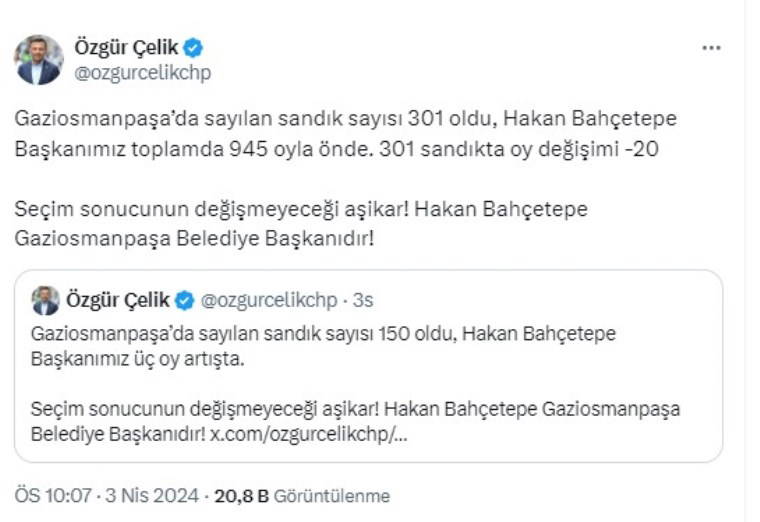Click the Özgür Çelik name in quoted tweet

point(119,300)
